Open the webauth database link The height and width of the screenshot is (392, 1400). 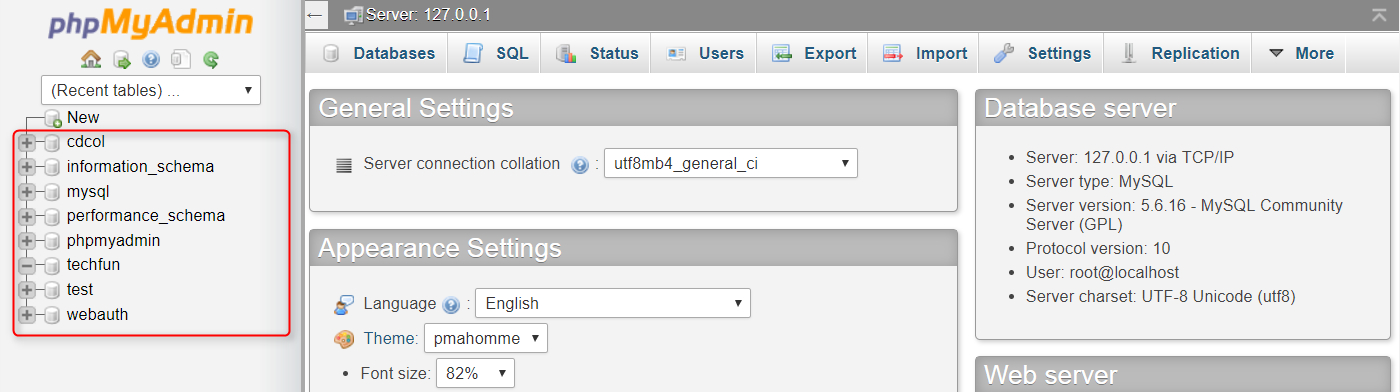(97, 315)
